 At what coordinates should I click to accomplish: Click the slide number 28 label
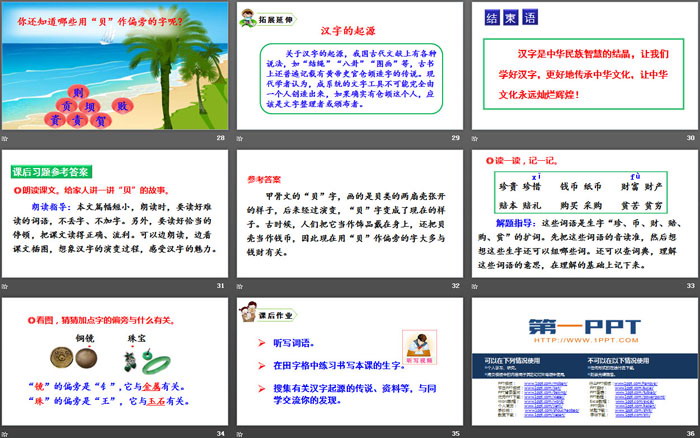[x=221, y=138]
